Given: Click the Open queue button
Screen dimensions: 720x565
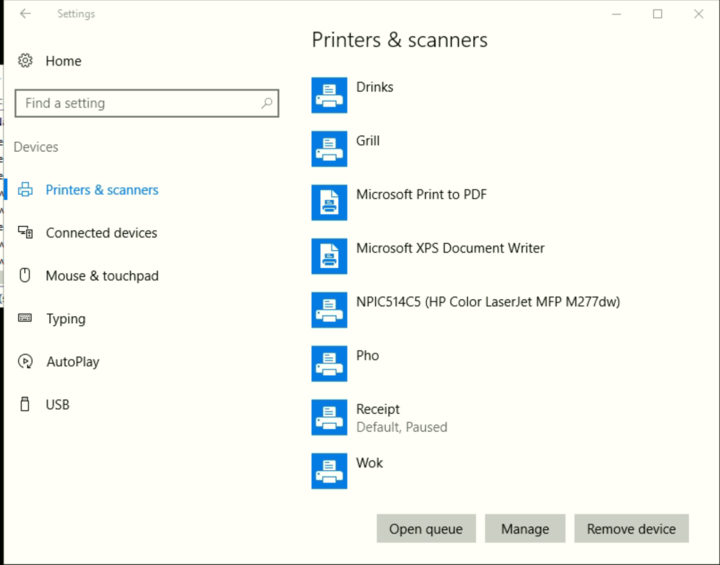Looking at the screenshot, I should (426, 529).
